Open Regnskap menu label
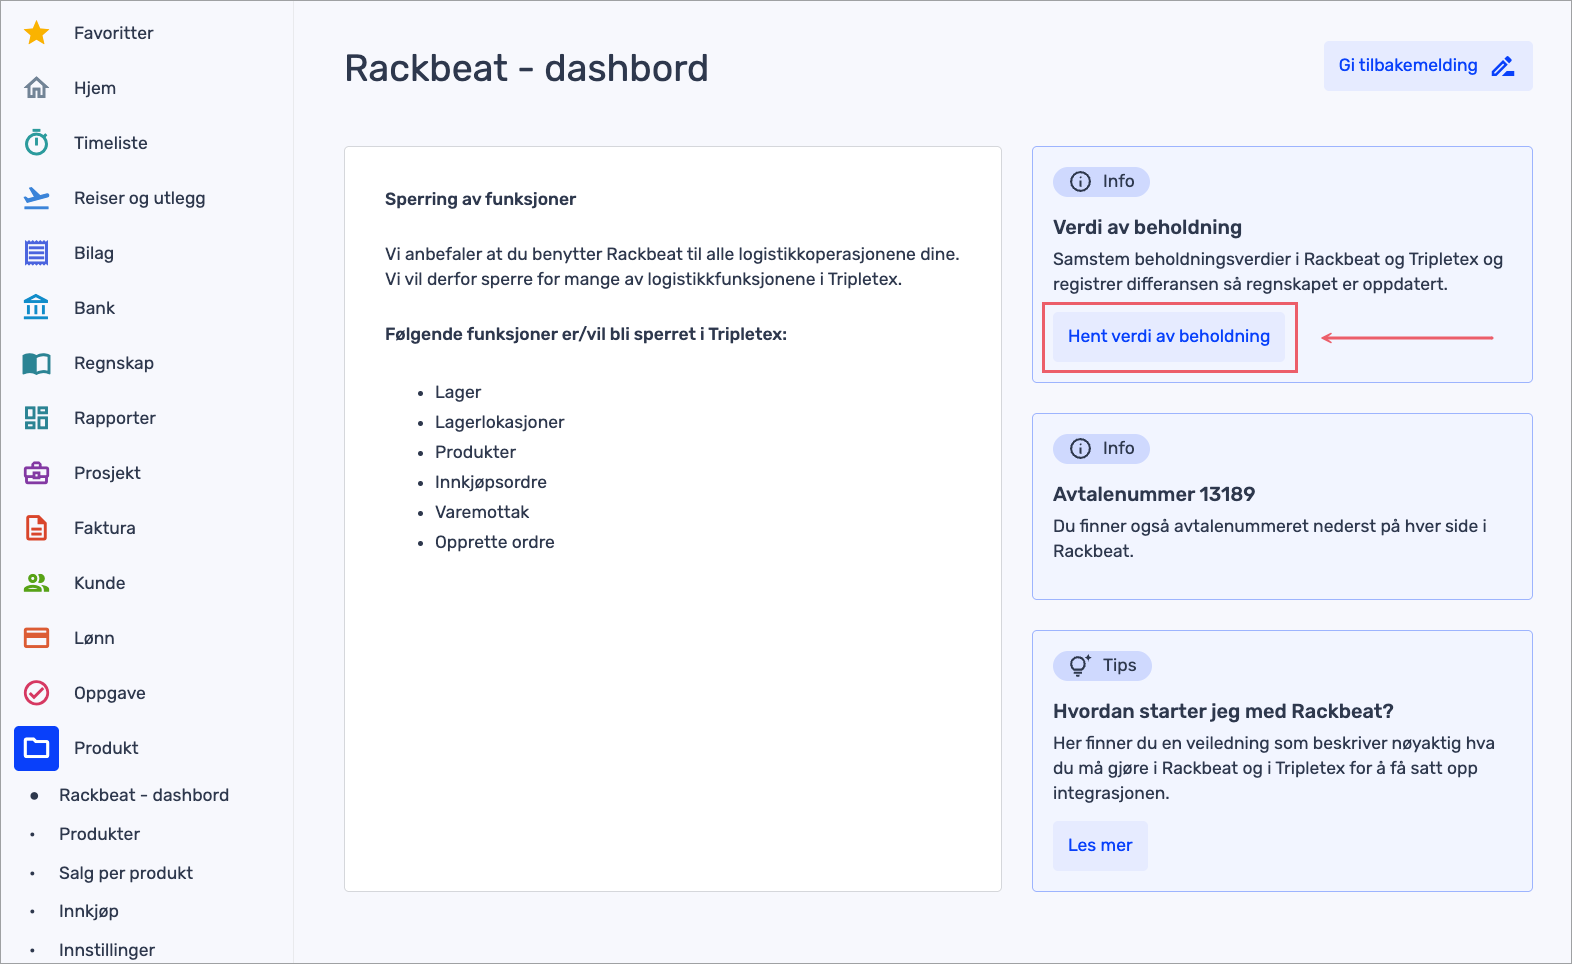1572x964 pixels. point(114,363)
